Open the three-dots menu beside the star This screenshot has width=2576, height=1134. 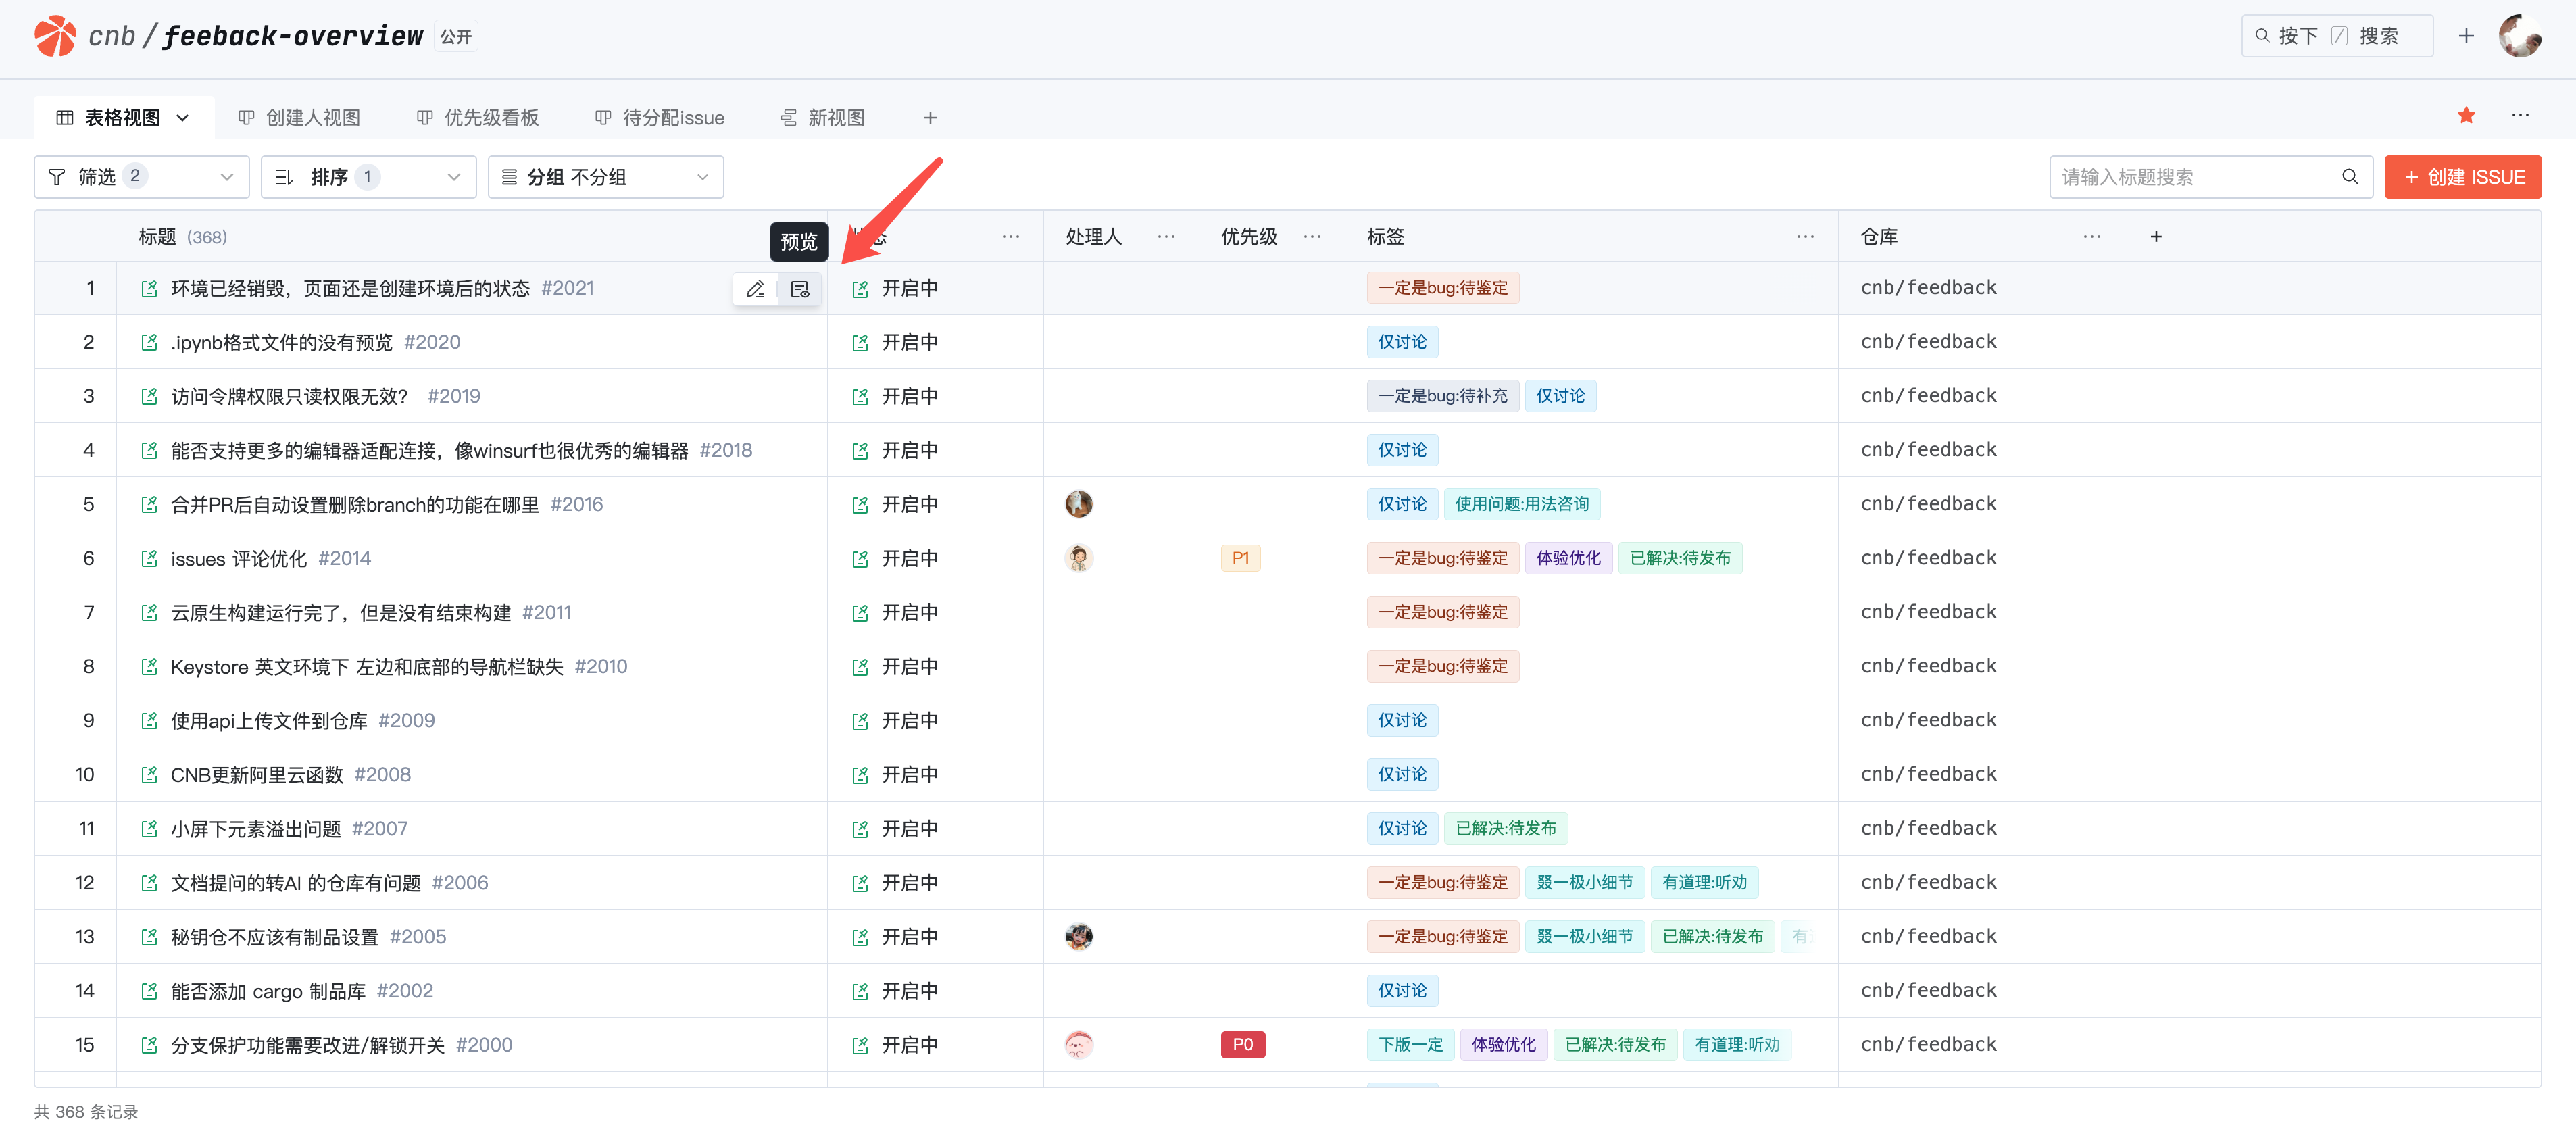click(x=2519, y=115)
